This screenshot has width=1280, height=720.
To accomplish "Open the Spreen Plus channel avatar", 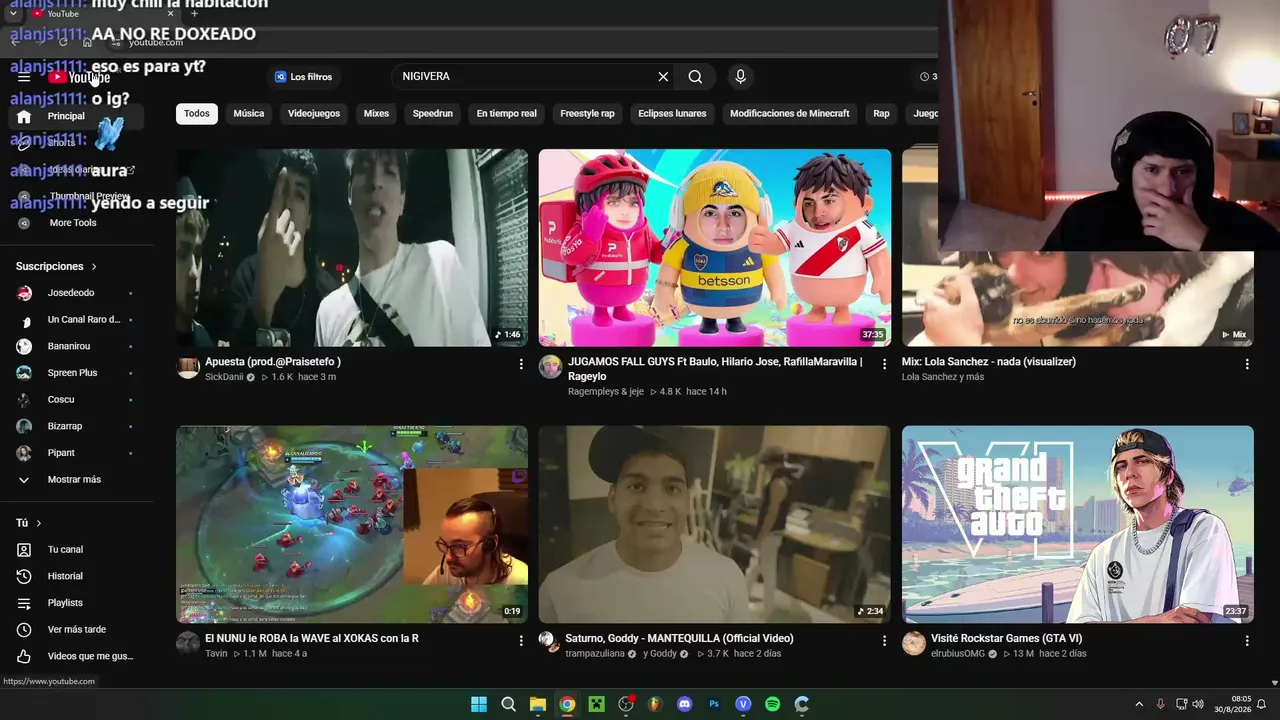I will (24, 373).
